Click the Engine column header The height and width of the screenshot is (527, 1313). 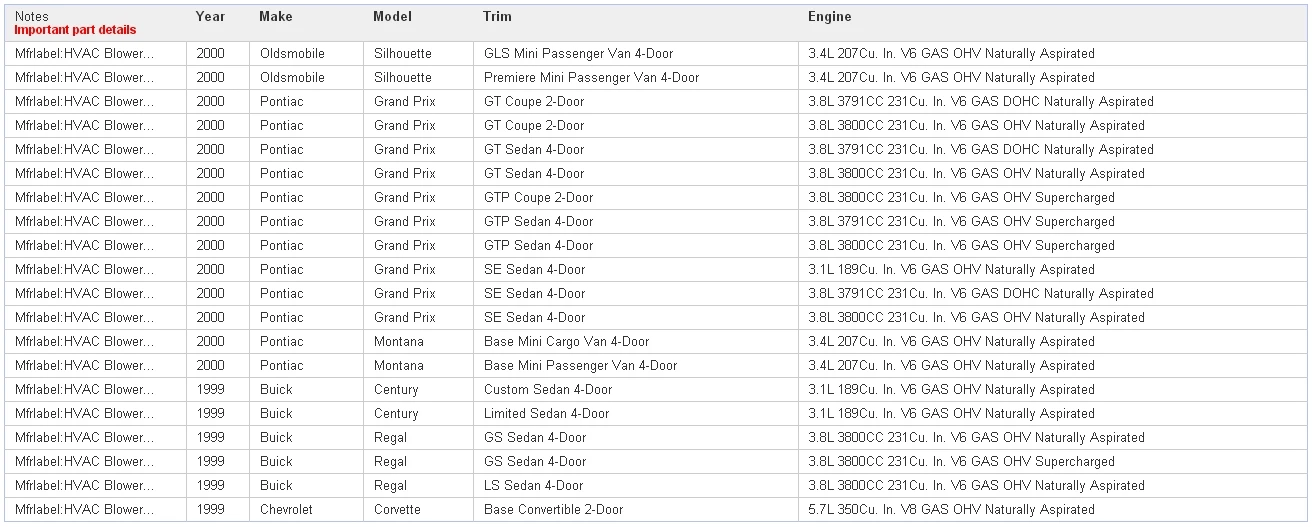830,17
